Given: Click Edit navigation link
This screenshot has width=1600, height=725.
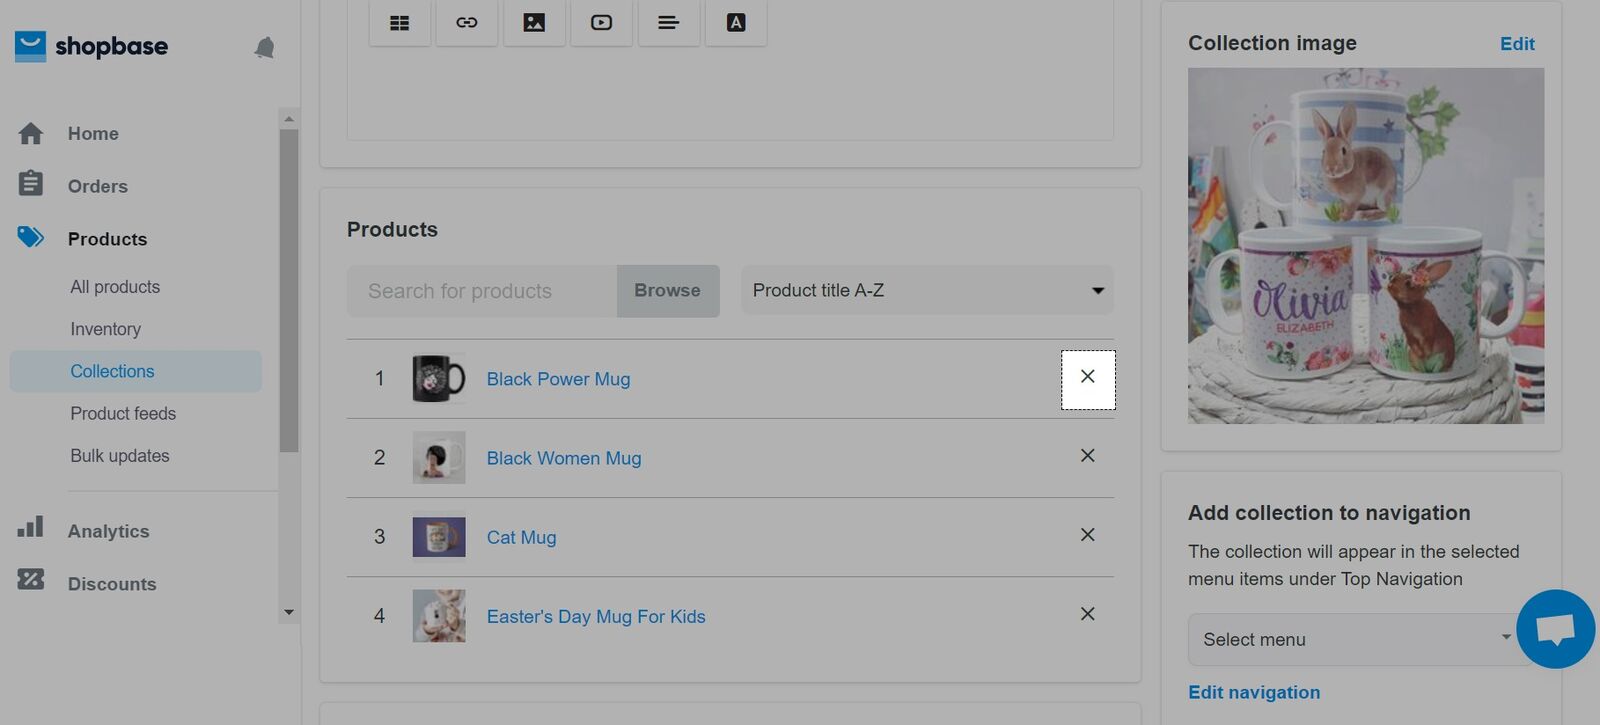Looking at the screenshot, I should click(x=1253, y=693).
